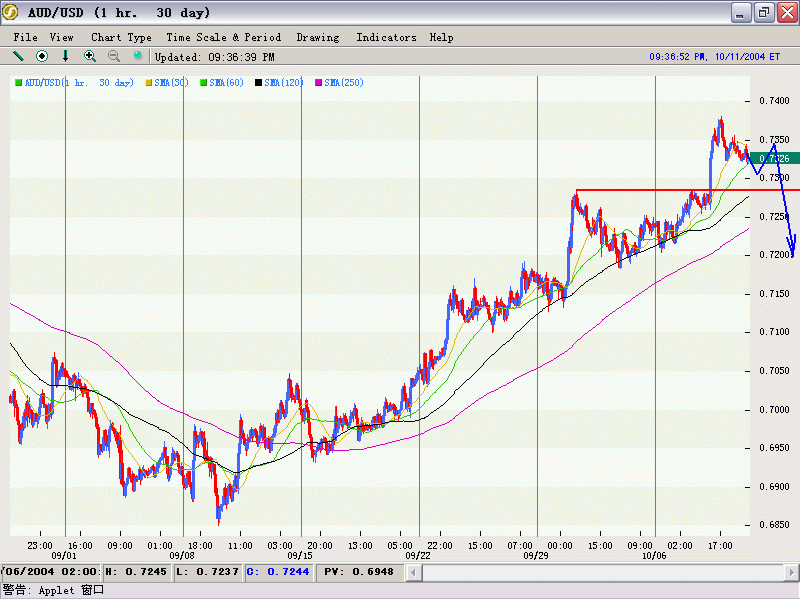800x600 pixels.
Task: Click the circle target marker tool
Action: (42, 57)
